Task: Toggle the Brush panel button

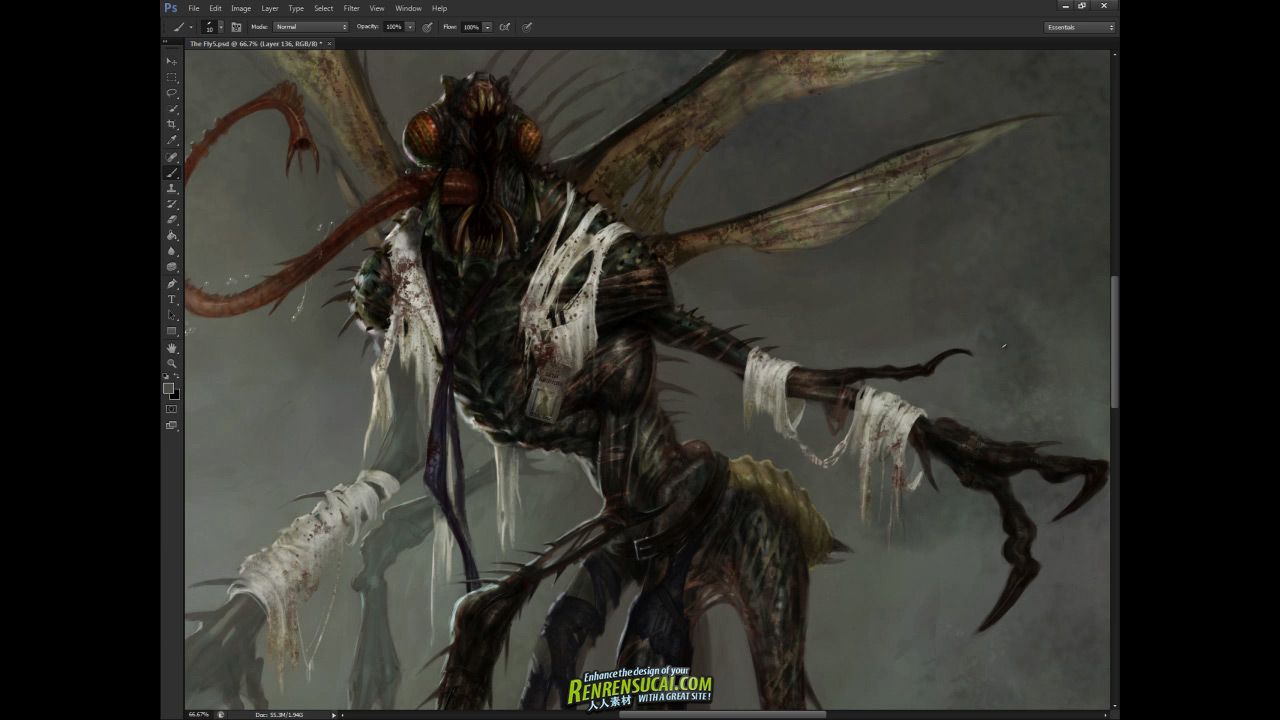Action: tap(236, 27)
